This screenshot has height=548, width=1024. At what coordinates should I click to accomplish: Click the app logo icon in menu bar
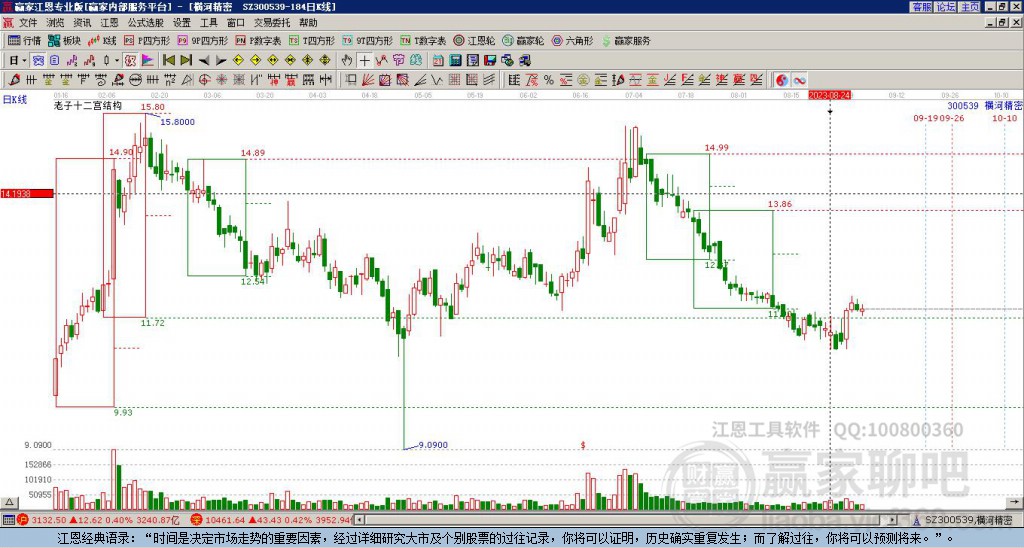tap(8, 23)
